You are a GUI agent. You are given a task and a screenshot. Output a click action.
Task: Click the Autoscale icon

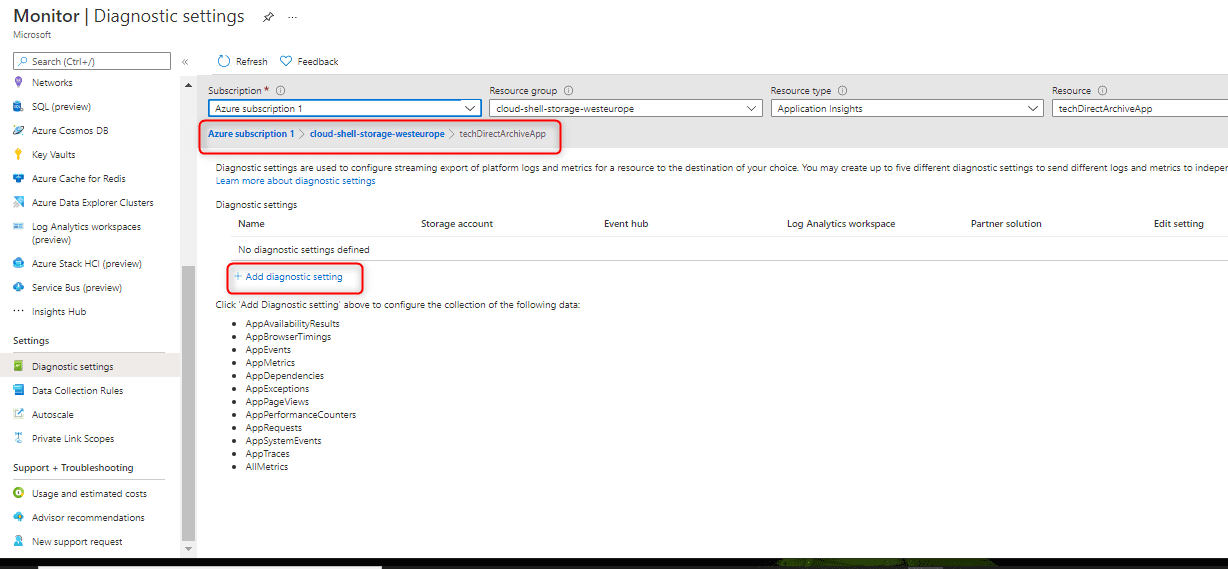click(x=18, y=414)
